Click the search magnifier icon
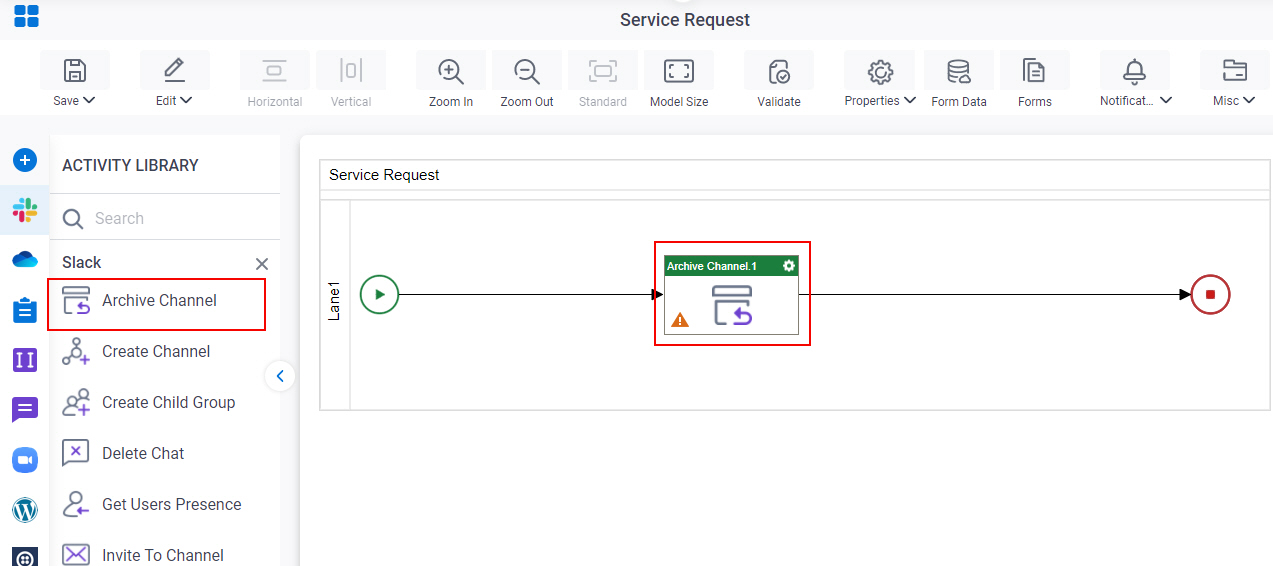This screenshot has height=566, width=1273. 73,219
